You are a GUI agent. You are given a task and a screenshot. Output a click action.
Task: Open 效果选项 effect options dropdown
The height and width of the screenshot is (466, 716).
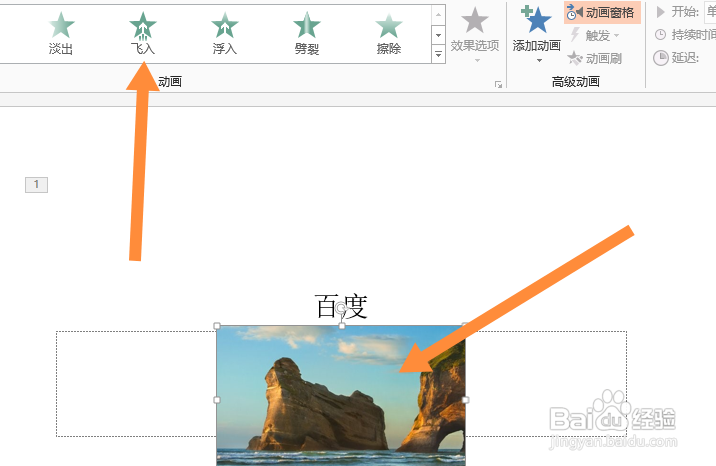point(475,34)
